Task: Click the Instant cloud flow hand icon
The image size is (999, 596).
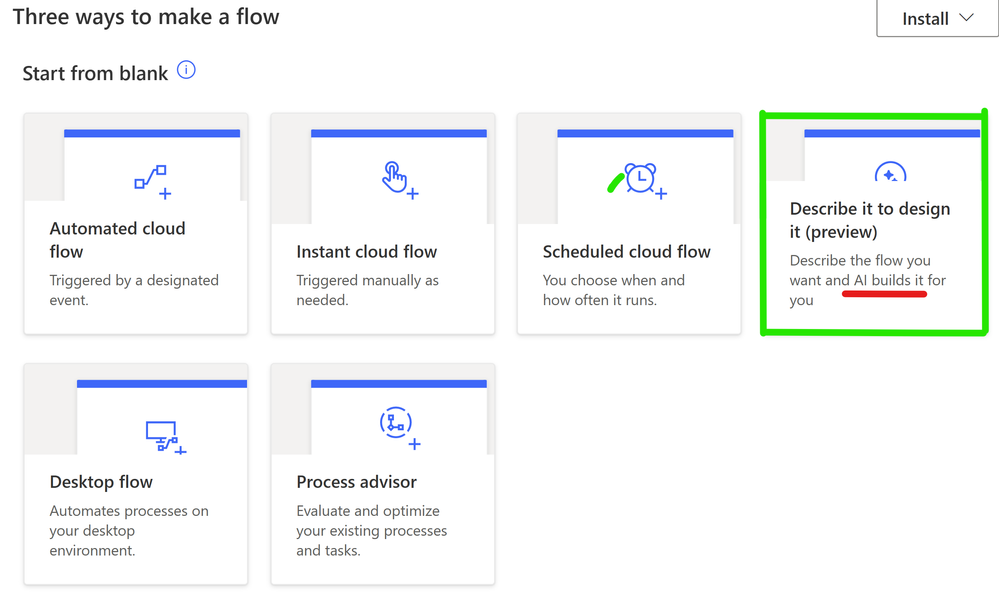Action: [x=399, y=180]
